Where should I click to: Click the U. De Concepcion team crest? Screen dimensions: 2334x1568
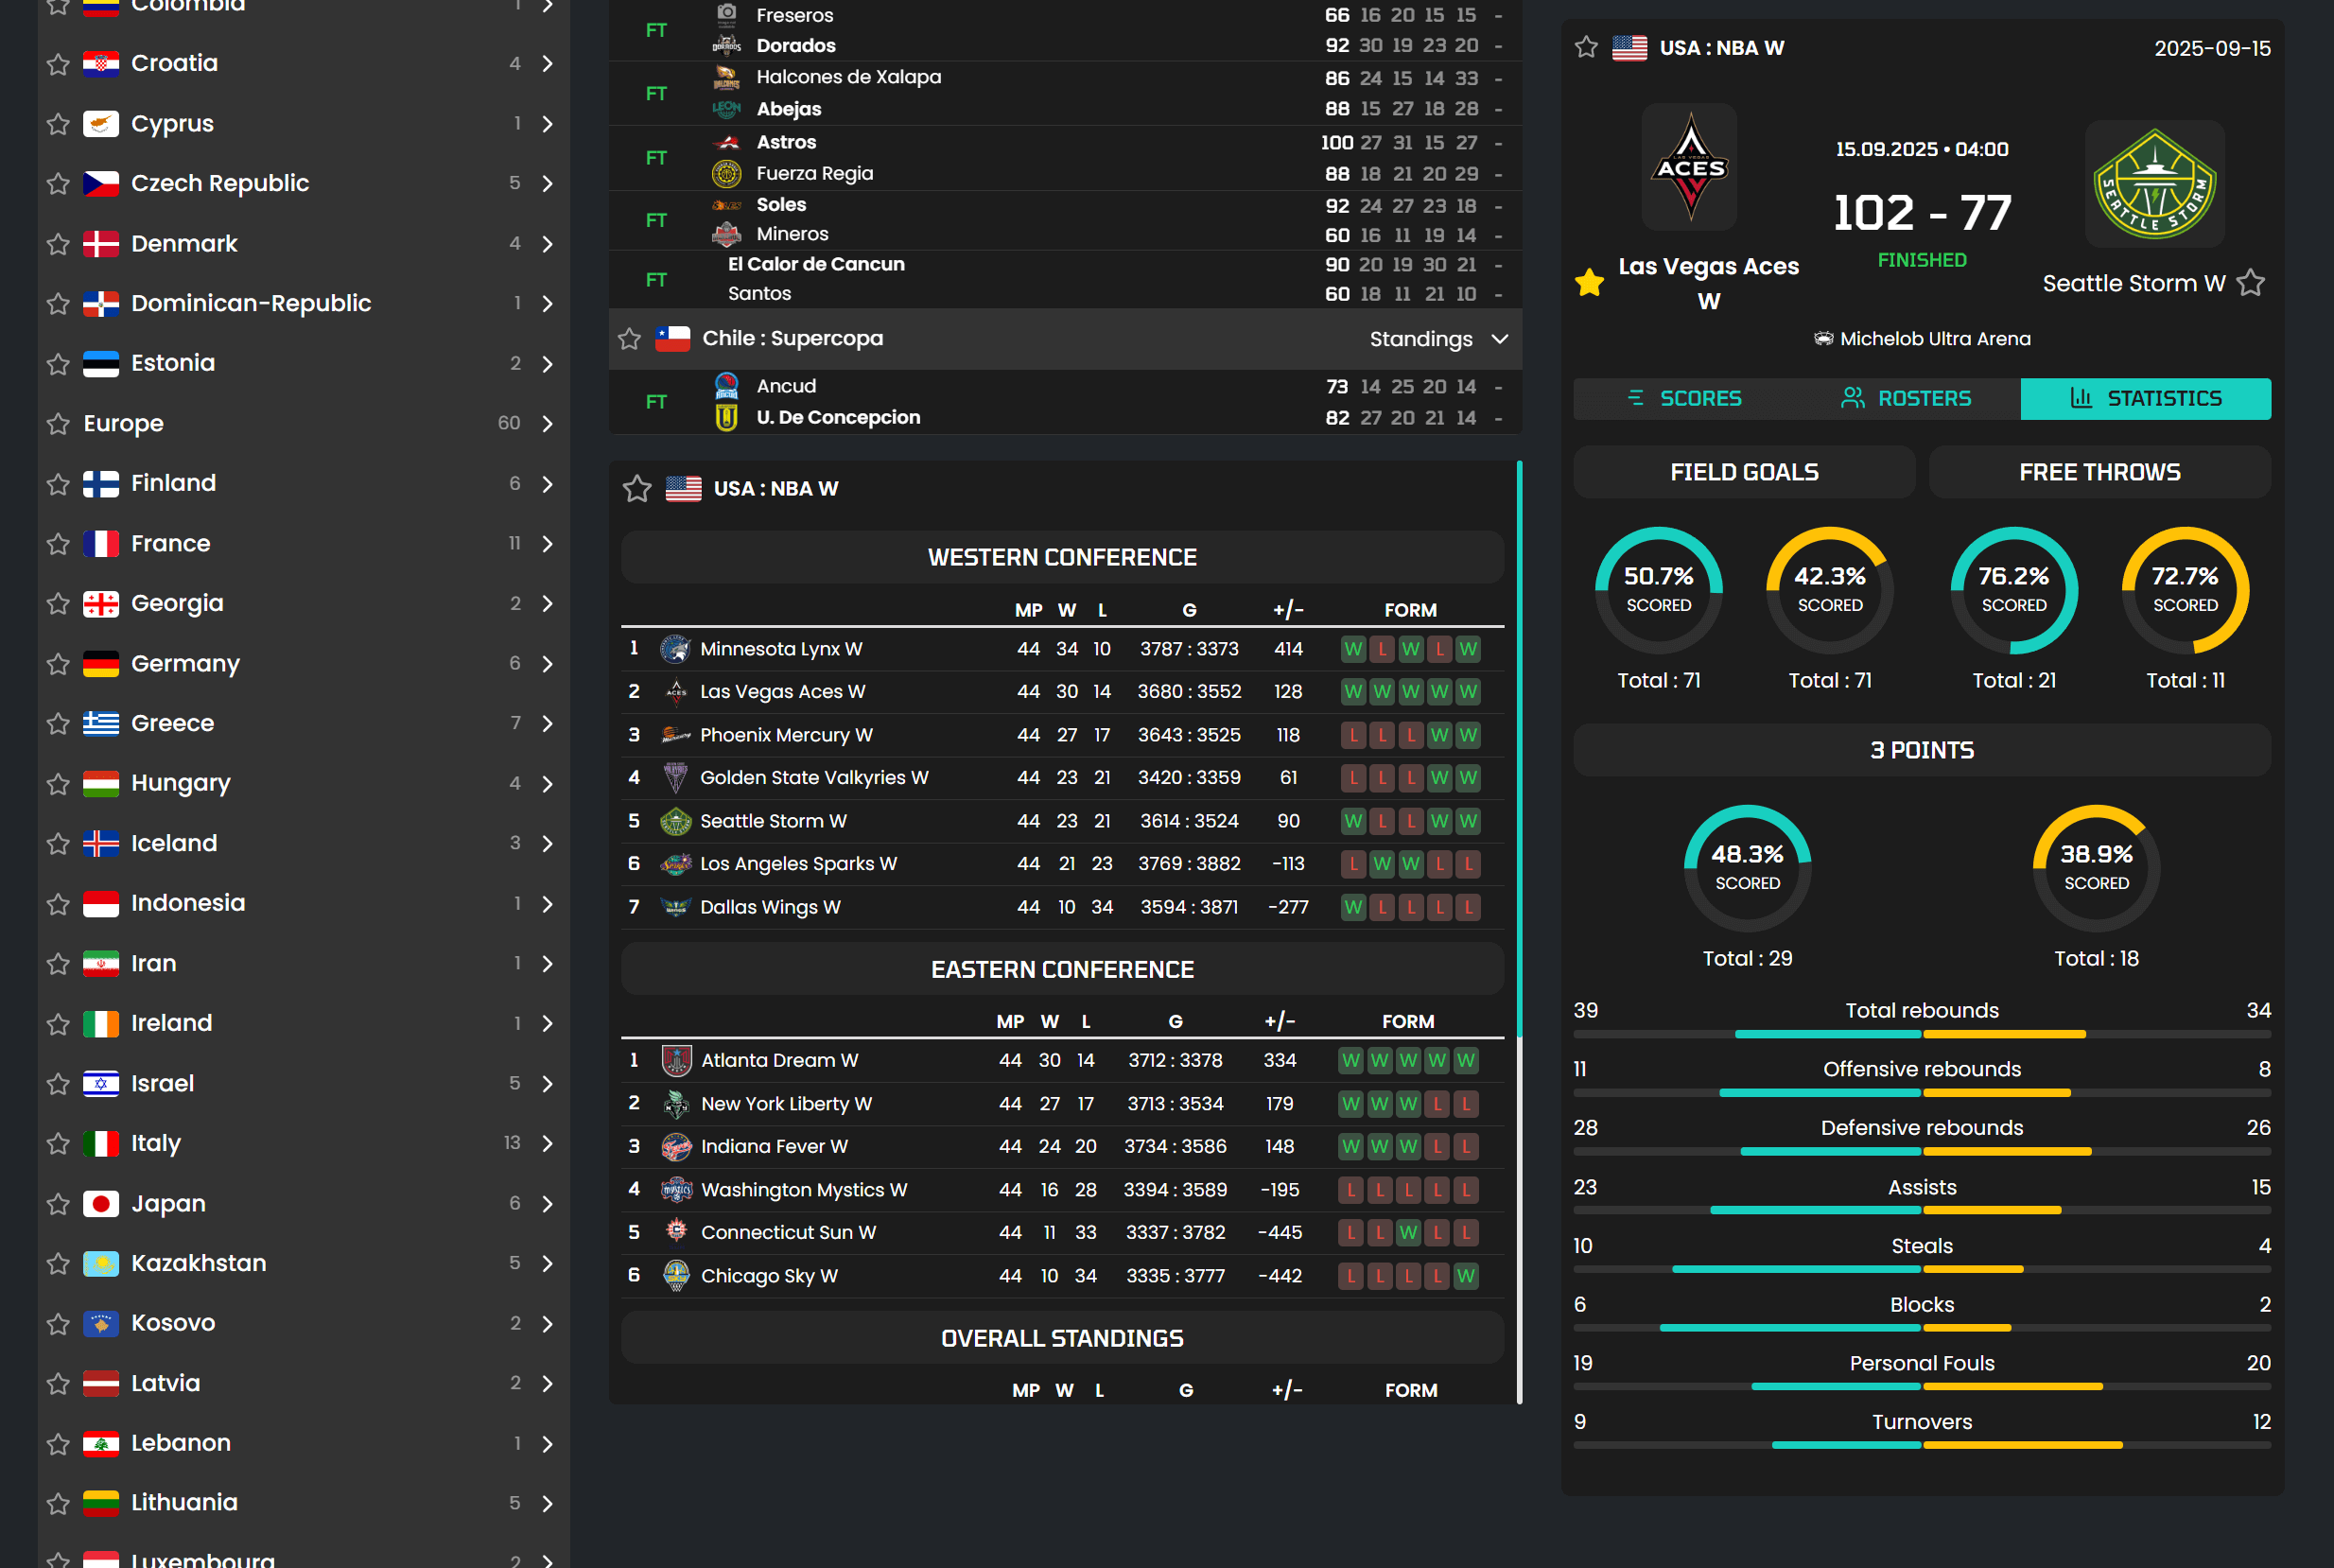(x=726, y=417)
